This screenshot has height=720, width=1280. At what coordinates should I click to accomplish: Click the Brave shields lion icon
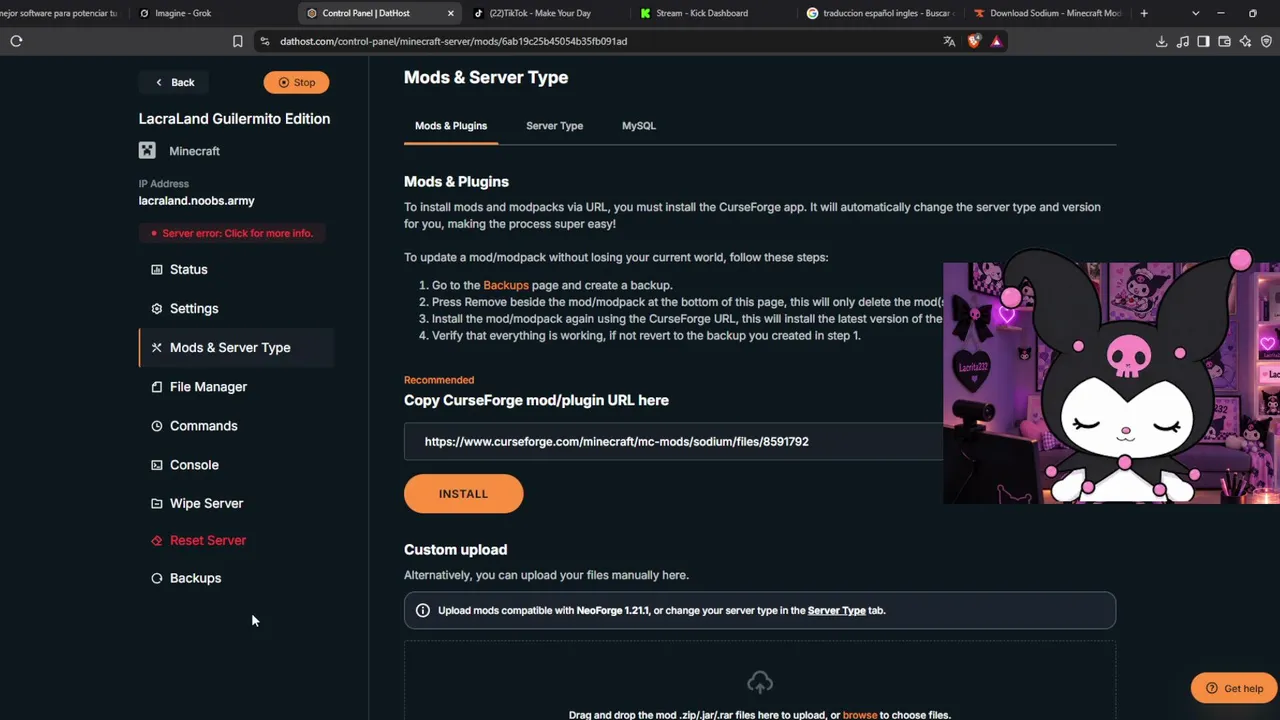[974, 41]
